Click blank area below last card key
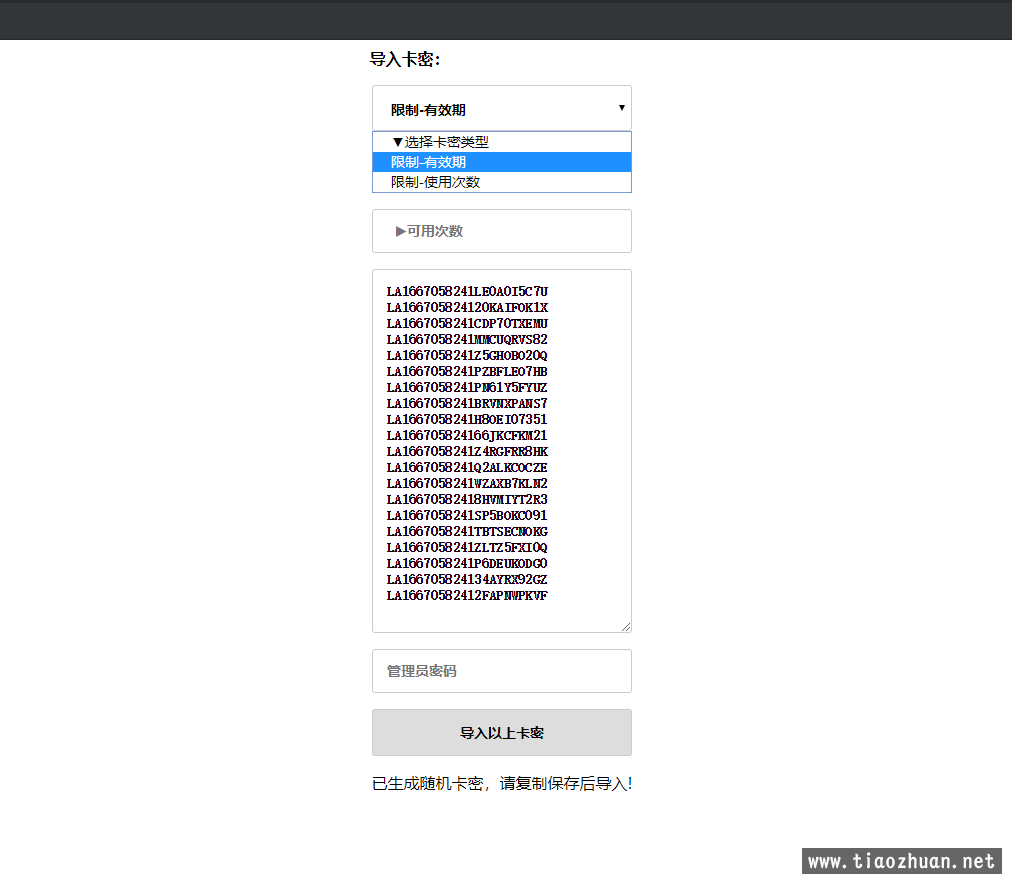Viewport: 1012px width, 879px height. pyautogui.click(x=500, y=616)
